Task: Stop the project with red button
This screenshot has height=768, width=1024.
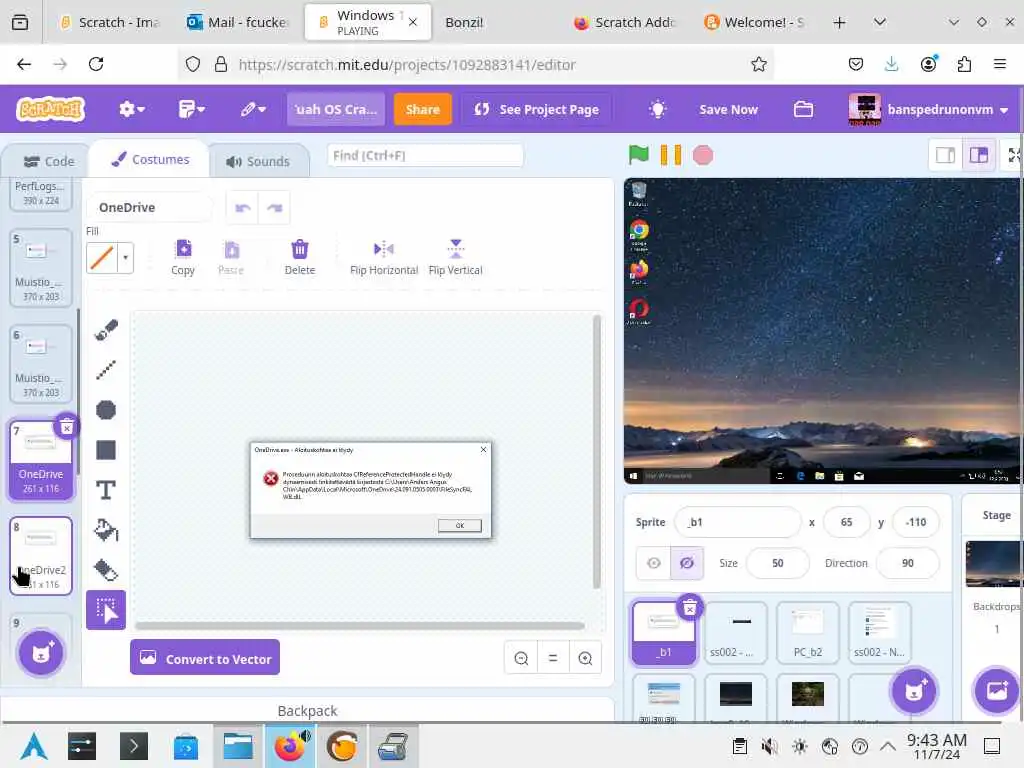Action: 703,155
